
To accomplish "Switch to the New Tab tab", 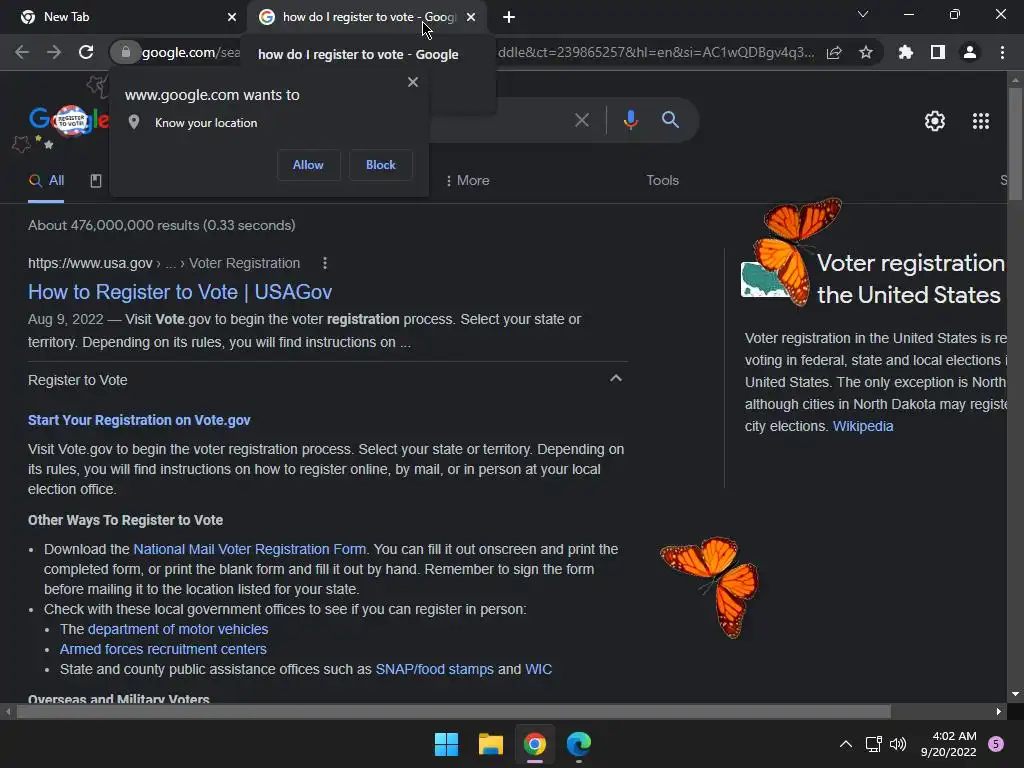I will [x=124, y=18].
